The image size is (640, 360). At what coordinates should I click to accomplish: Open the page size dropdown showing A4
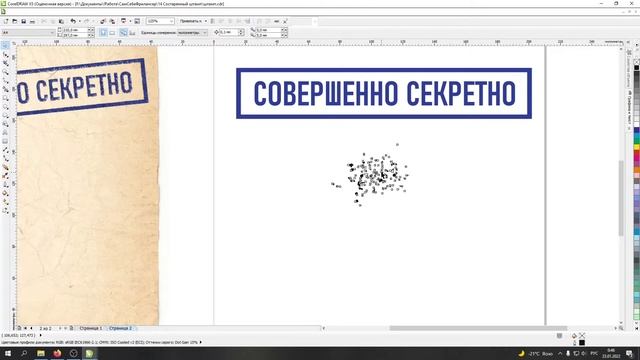(28, 32)
